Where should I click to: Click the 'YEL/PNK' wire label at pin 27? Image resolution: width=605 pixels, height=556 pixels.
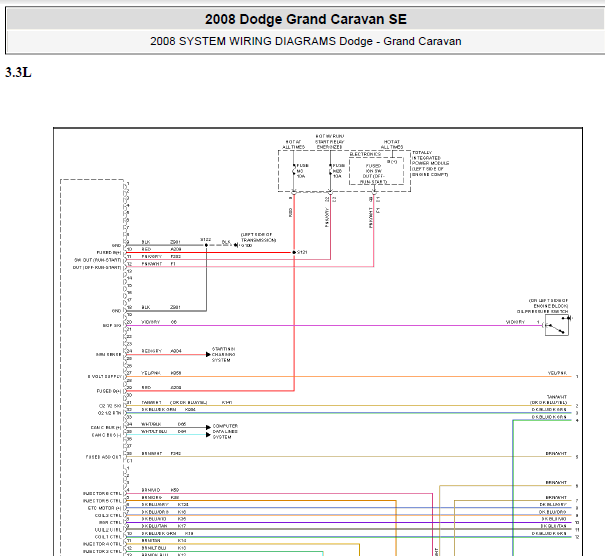point(151,373)
